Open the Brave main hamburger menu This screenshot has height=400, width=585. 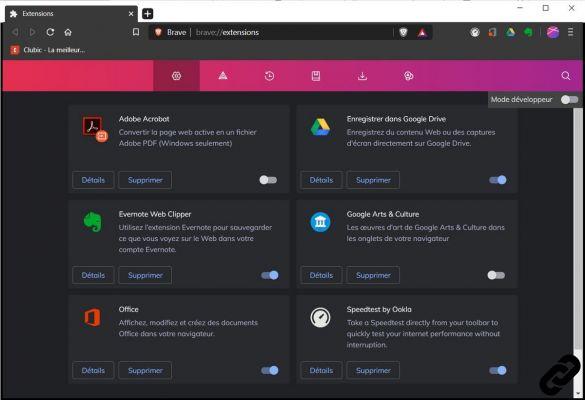[571, 32]
